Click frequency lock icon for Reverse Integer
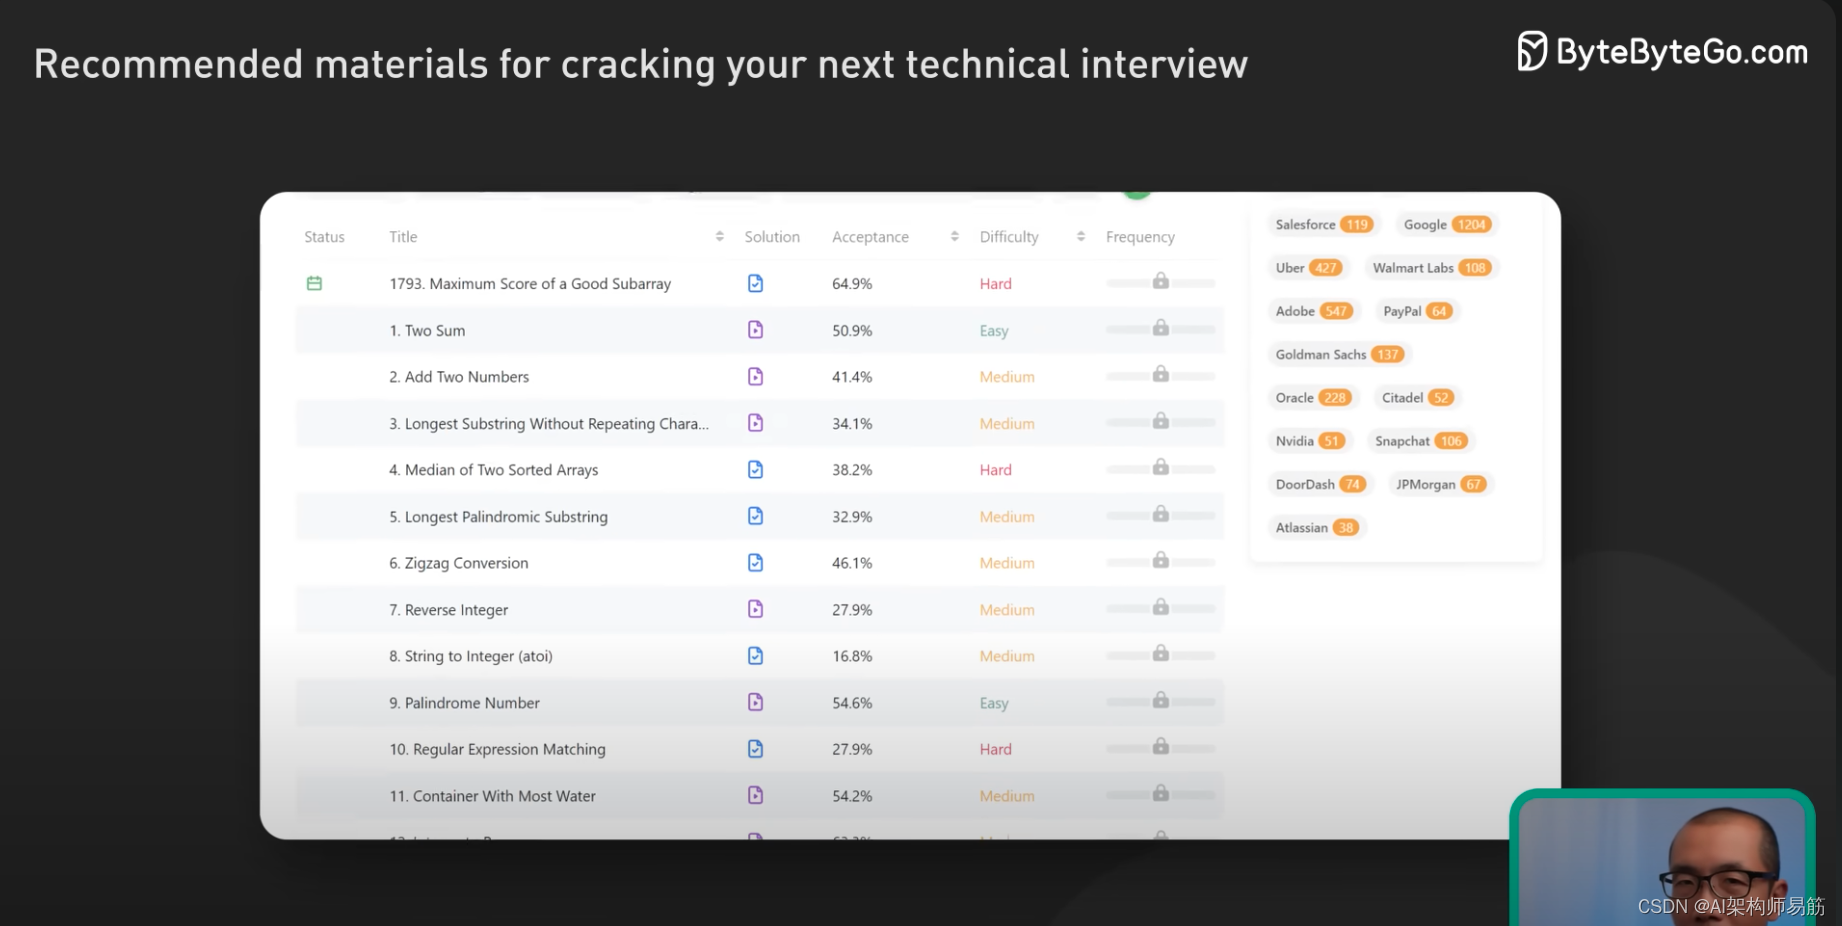This screenshot has height=926, width=1842. click(1160, 606)
